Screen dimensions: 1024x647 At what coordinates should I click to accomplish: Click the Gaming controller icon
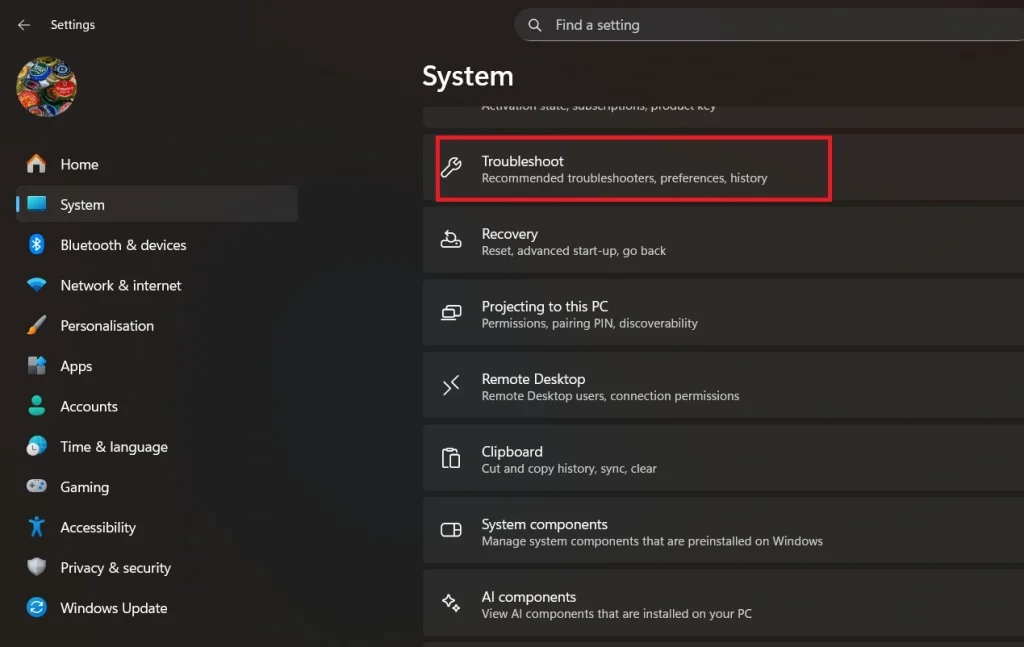pos(37,487)
